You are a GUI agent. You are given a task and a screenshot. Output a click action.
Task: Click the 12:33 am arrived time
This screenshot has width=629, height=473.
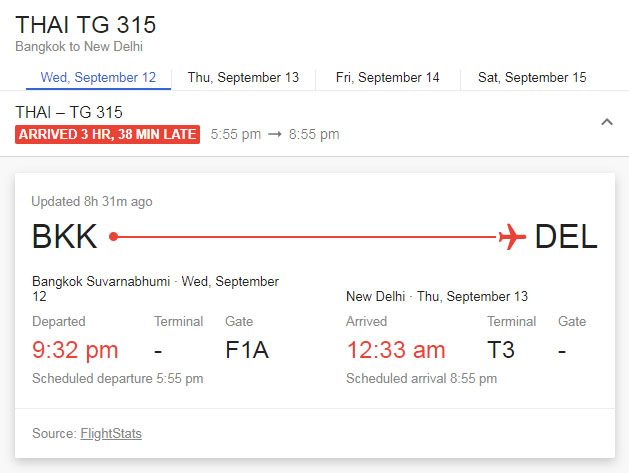396,350
